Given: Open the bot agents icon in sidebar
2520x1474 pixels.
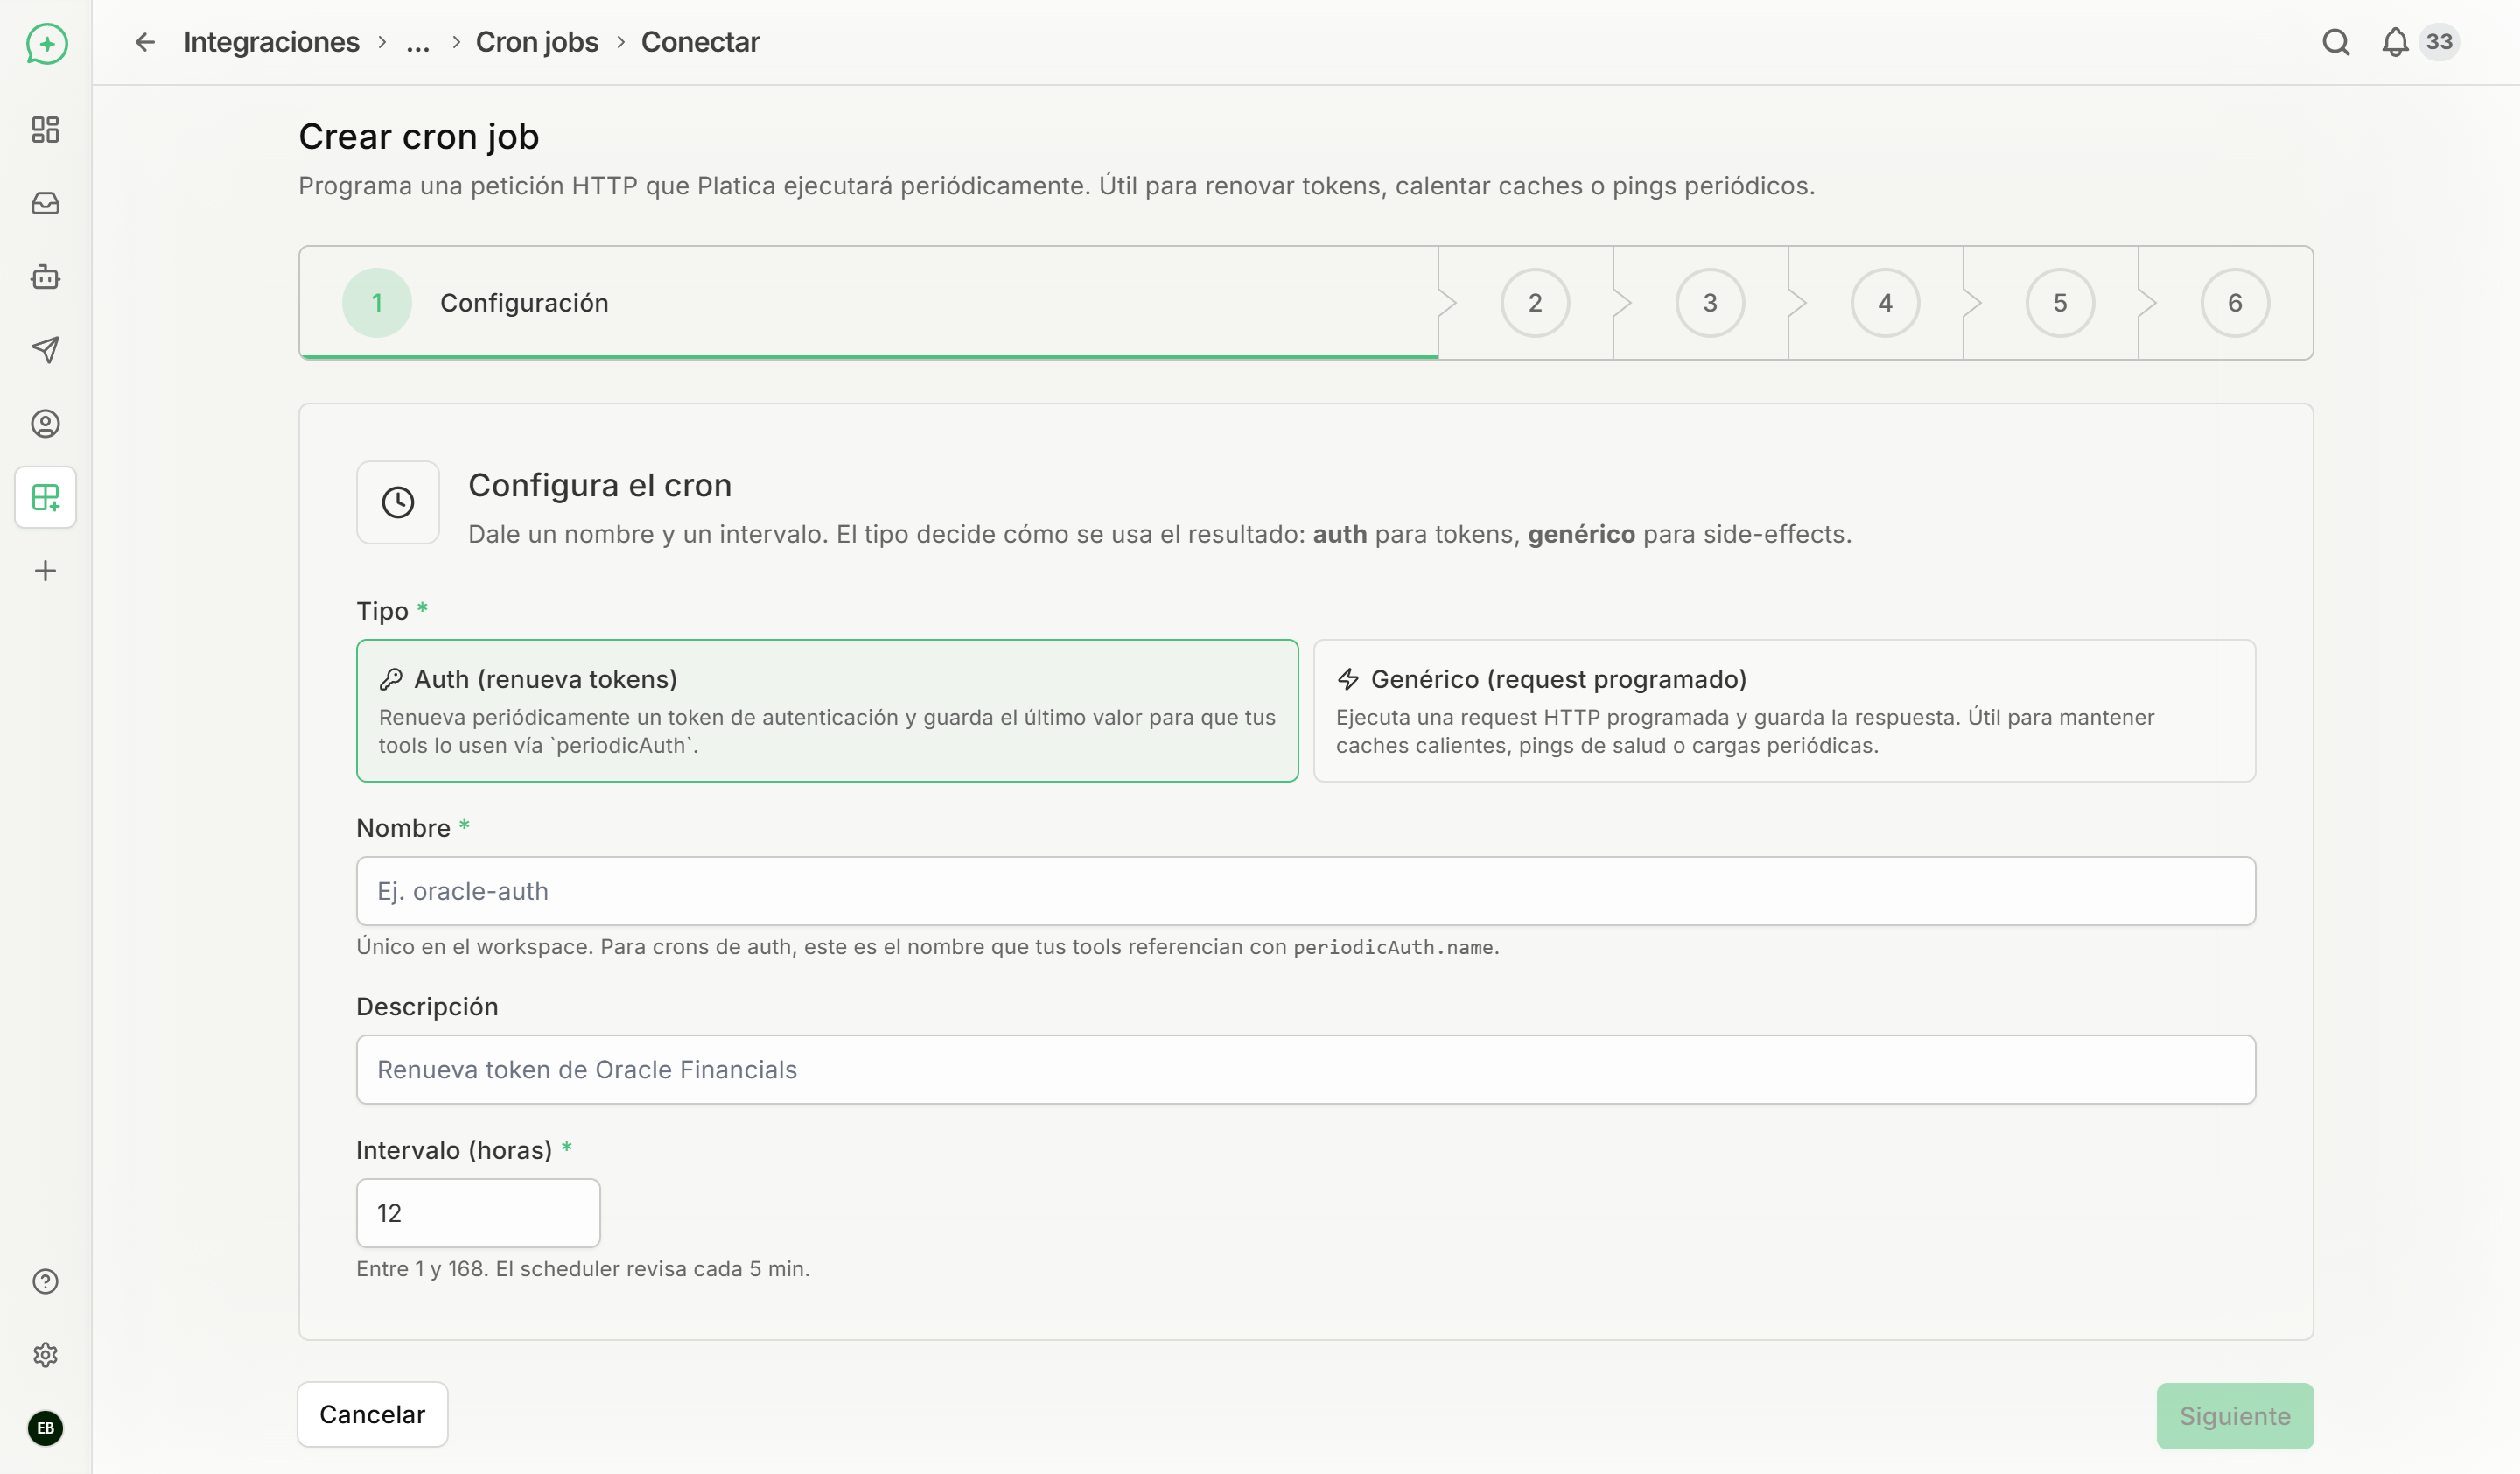Looking at the screenshot, I should pyautogui.click(x=45, y=277).
